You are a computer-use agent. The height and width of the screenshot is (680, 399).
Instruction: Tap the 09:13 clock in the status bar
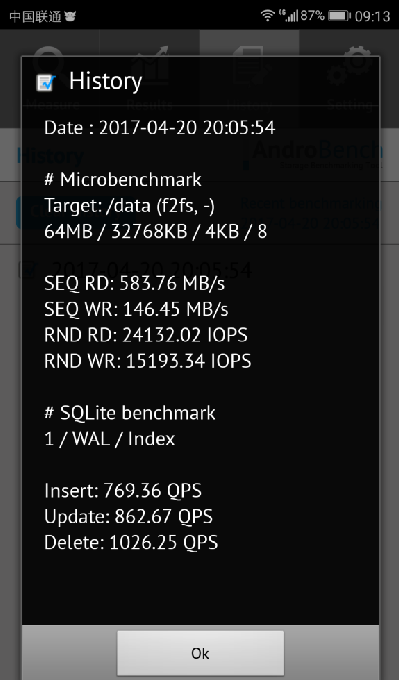point(373,16)
